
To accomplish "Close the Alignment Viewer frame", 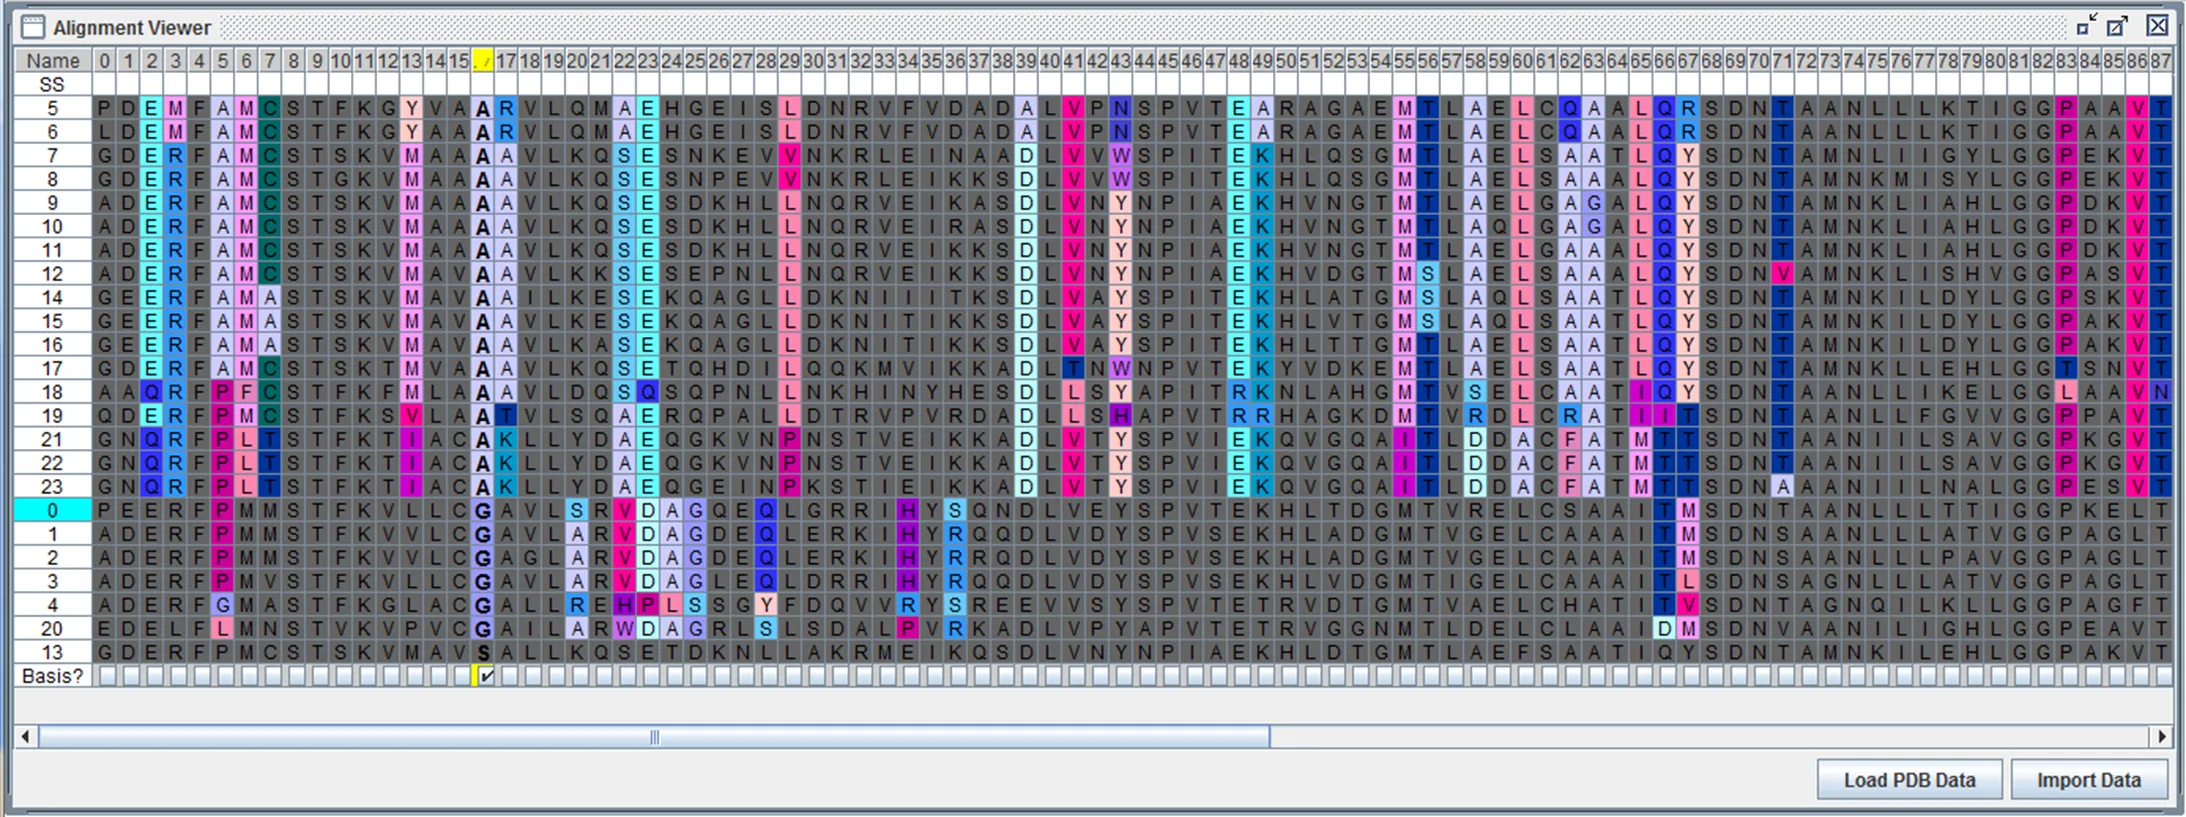I will (x=2157, y=26).
